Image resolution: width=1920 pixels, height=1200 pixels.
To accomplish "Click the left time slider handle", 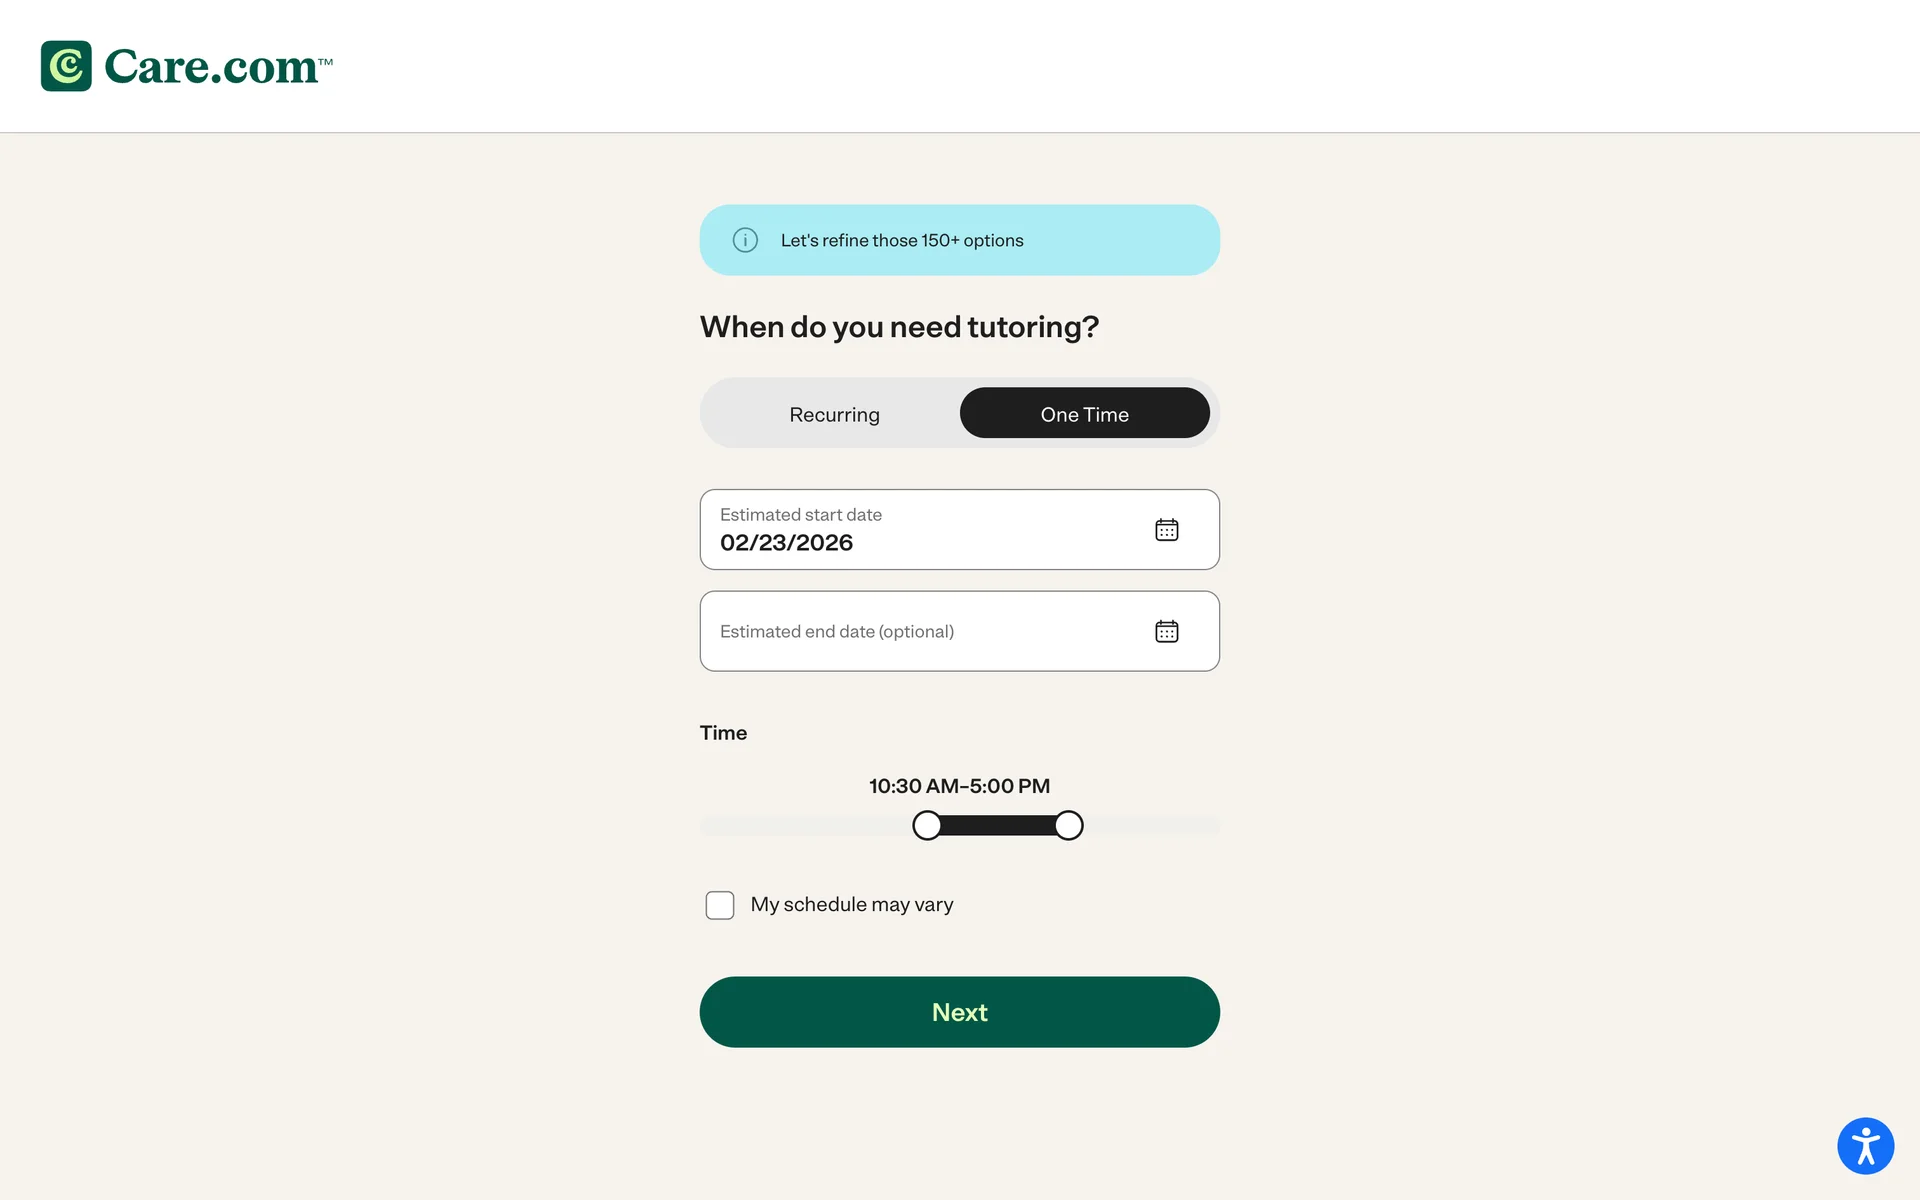I will click(x=927, y=825).
